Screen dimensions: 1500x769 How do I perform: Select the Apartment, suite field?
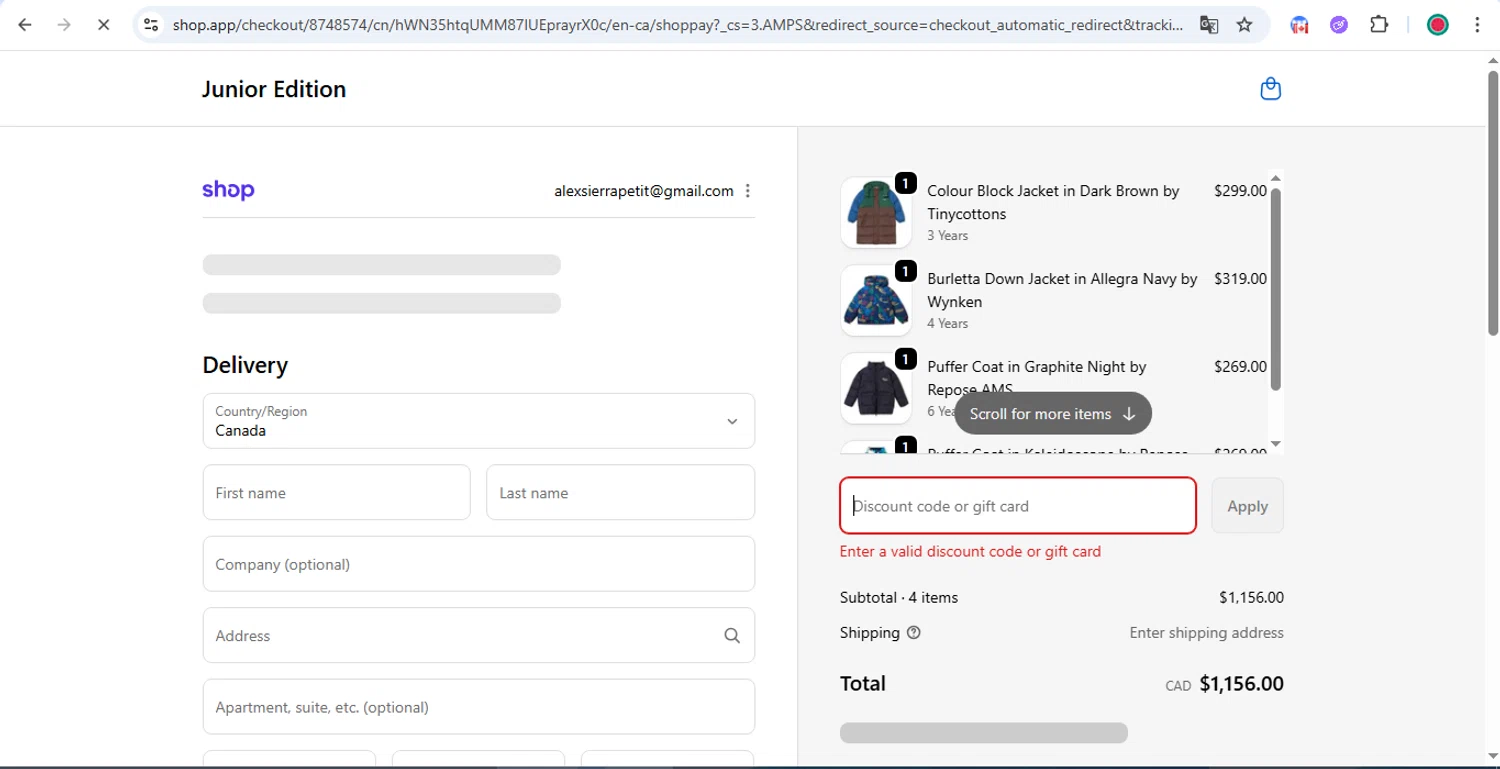click(479, 707)
